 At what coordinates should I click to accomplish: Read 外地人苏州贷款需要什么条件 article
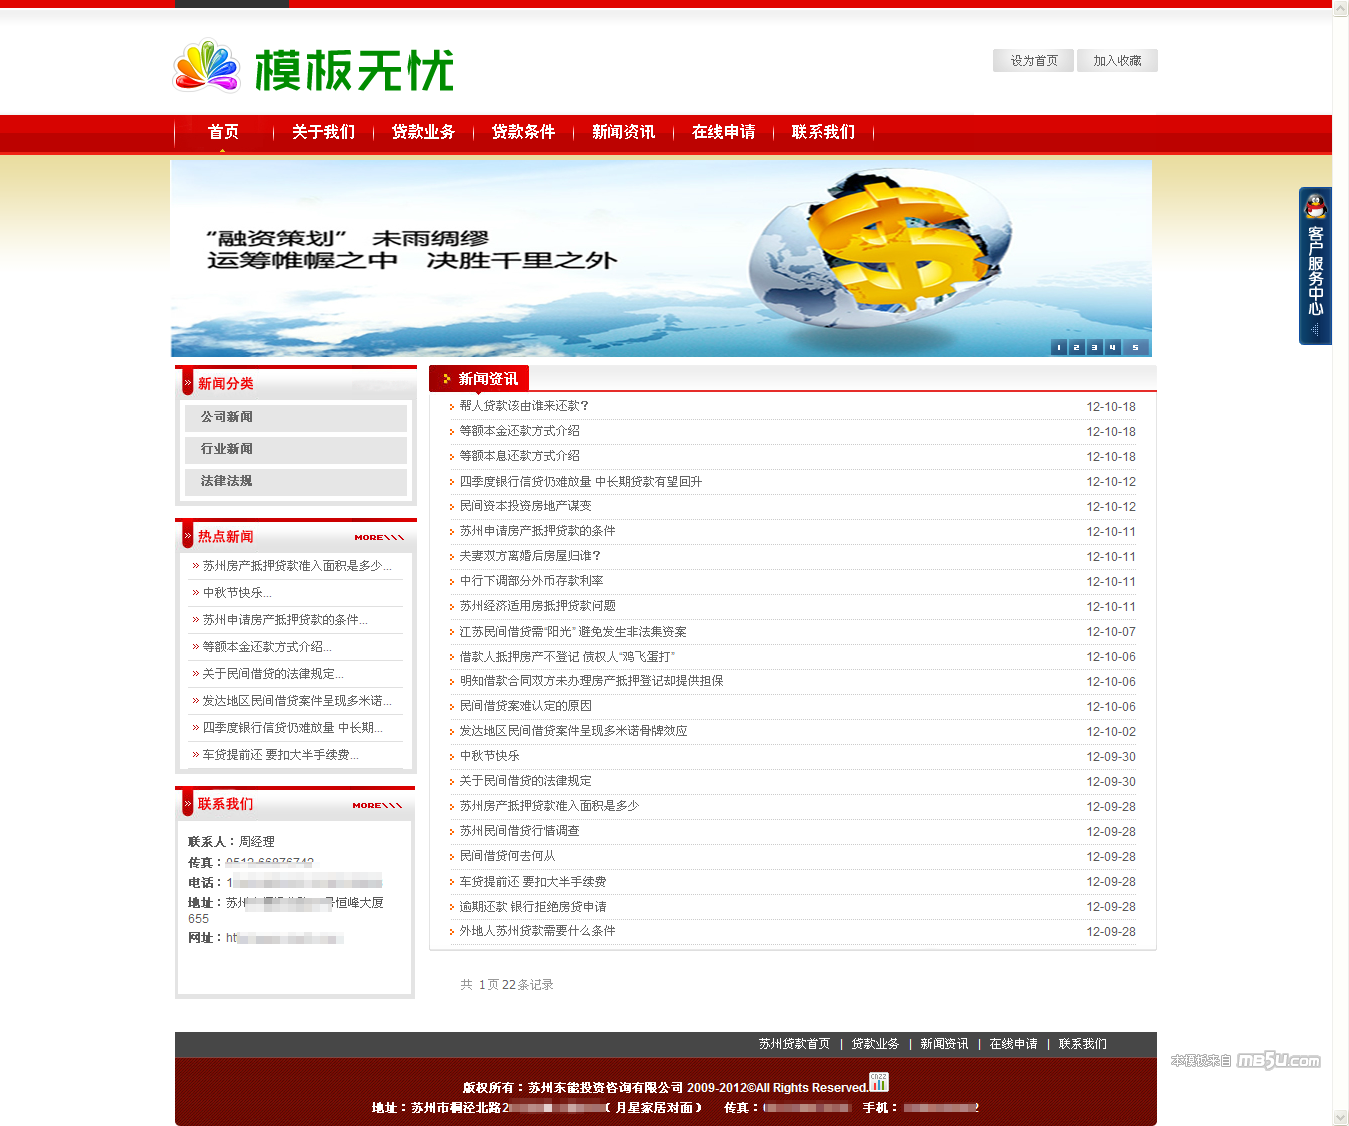tap(537, 931)
